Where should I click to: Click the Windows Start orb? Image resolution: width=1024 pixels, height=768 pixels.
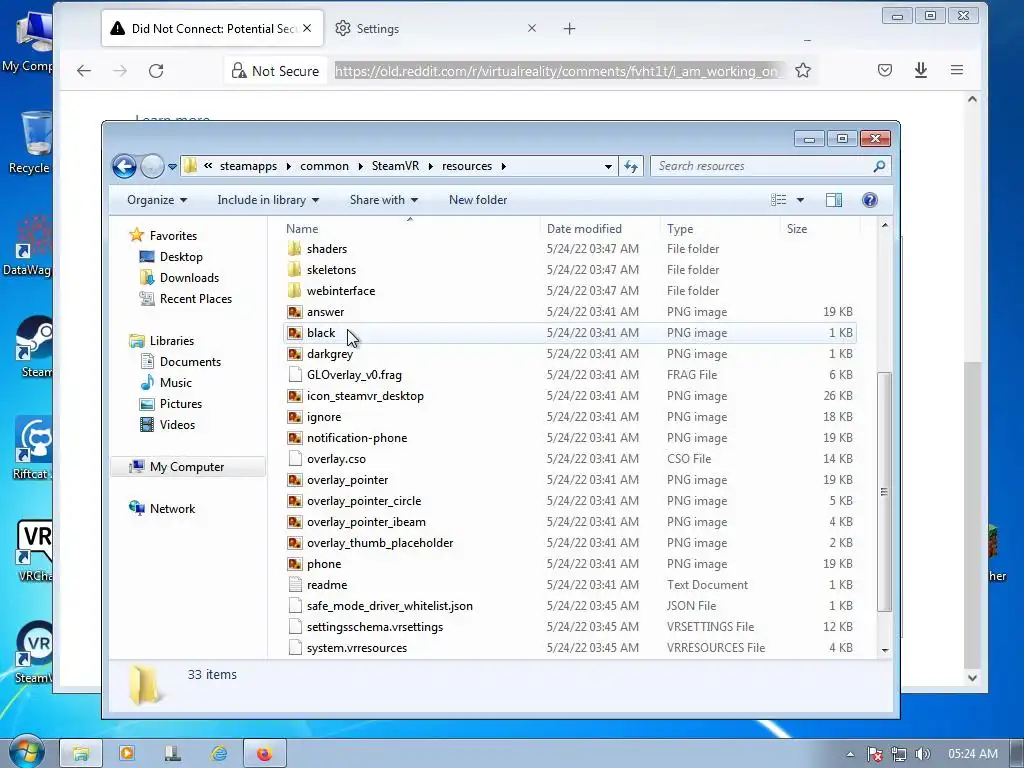click(x=26, y=752)
